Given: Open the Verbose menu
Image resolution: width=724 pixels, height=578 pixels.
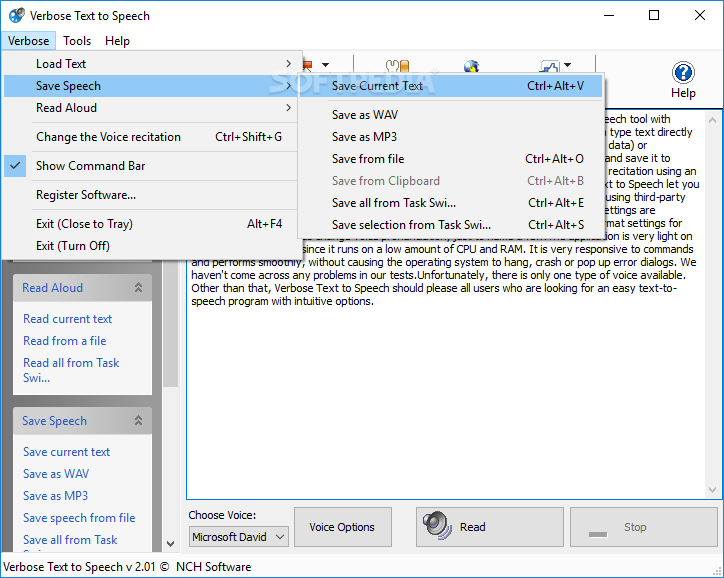Looking at the screenshot, I should pyautogui.click(x=29, y=41).
